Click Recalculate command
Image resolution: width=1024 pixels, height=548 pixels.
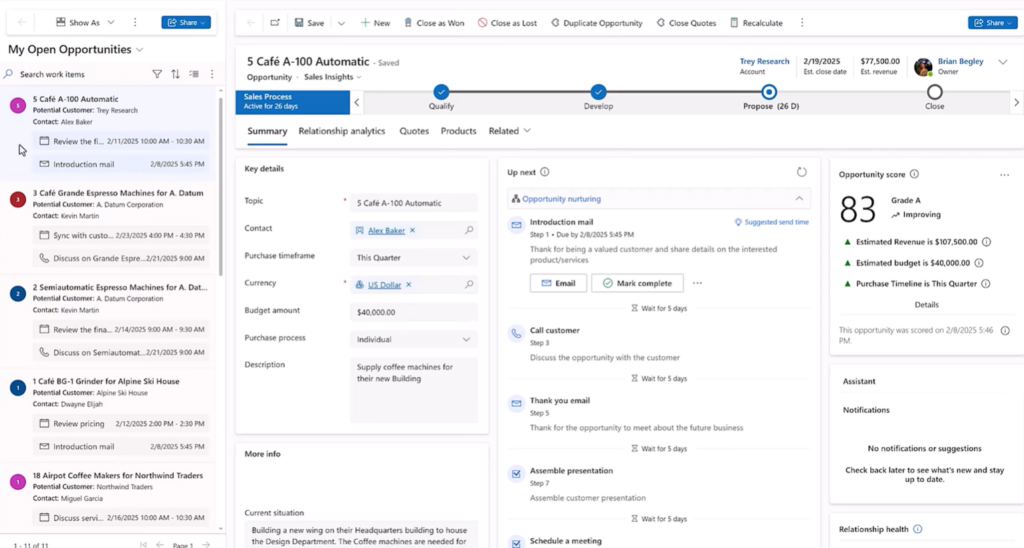point(756,23)
